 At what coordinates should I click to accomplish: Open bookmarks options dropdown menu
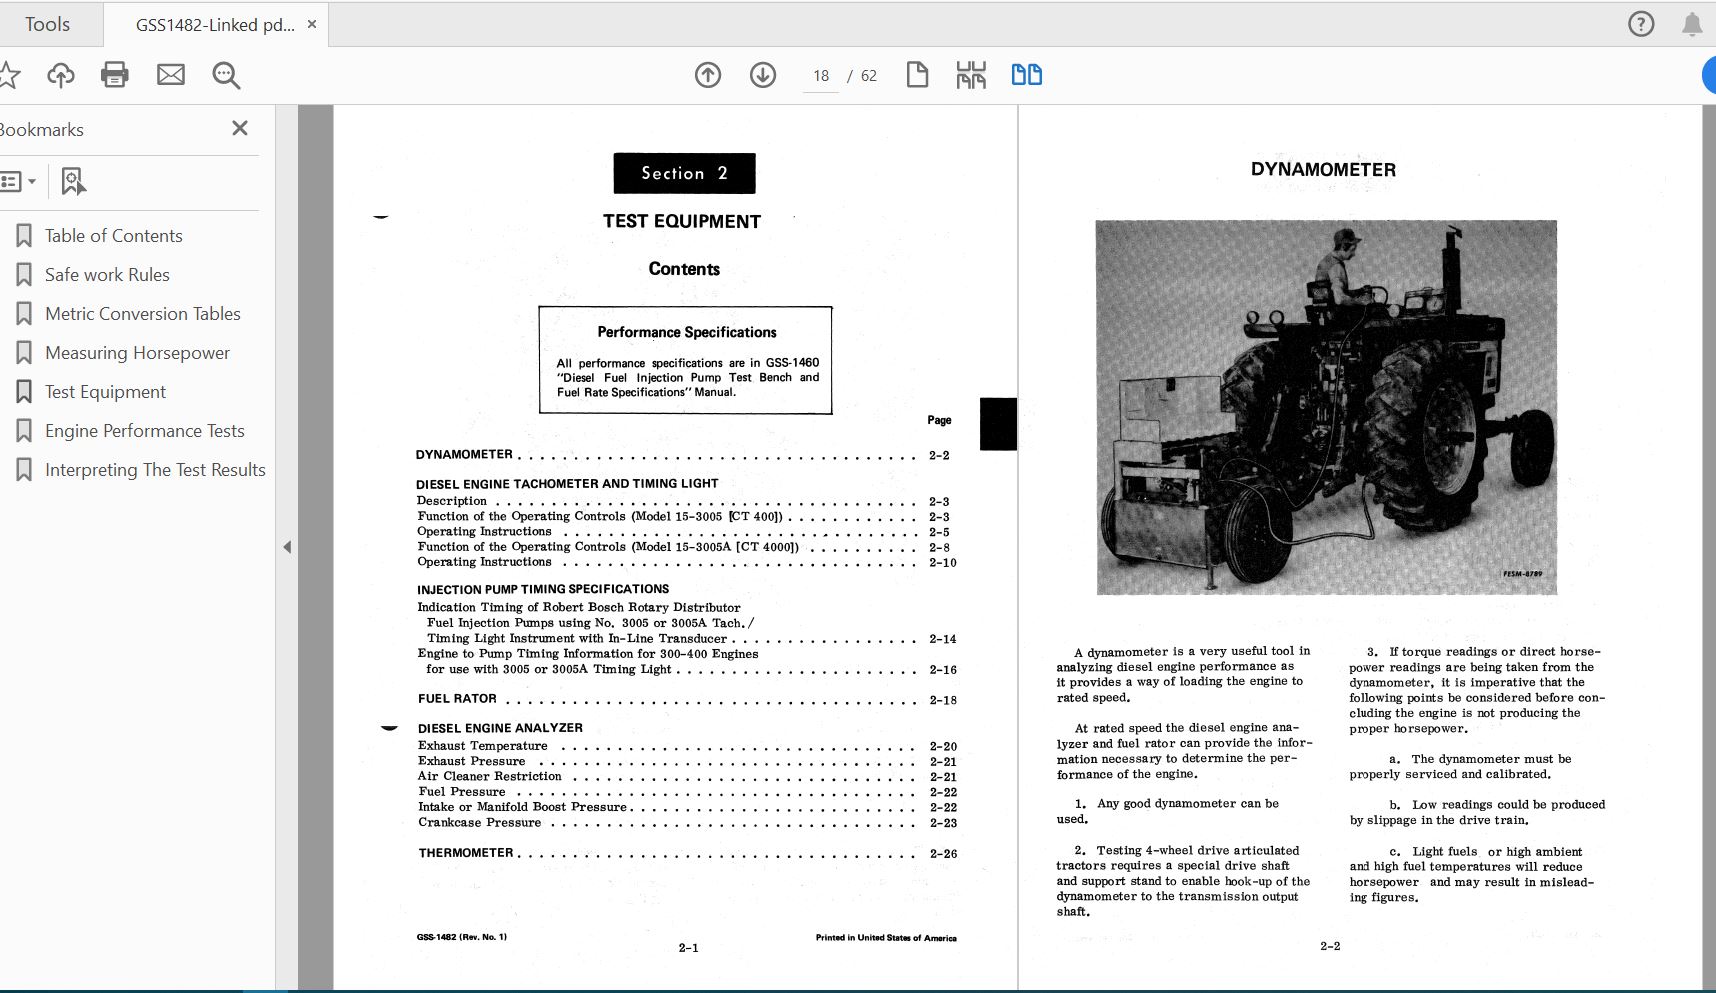pyautogui.click(x=18, y=181)
